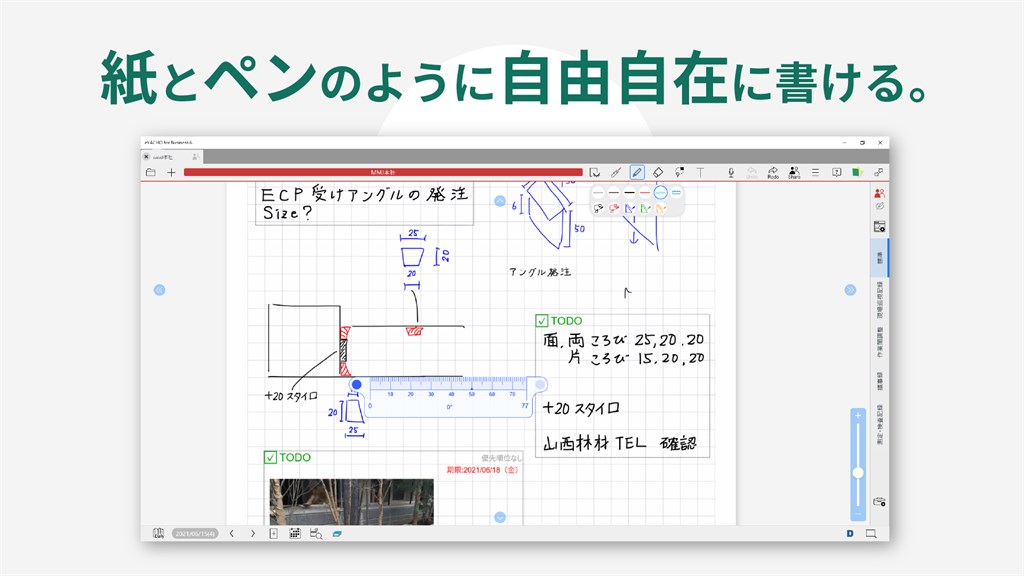The height and width of the screenshot is (576, 1024).
Task: Start voice recording with microphone icon
Action: point(731,172)
